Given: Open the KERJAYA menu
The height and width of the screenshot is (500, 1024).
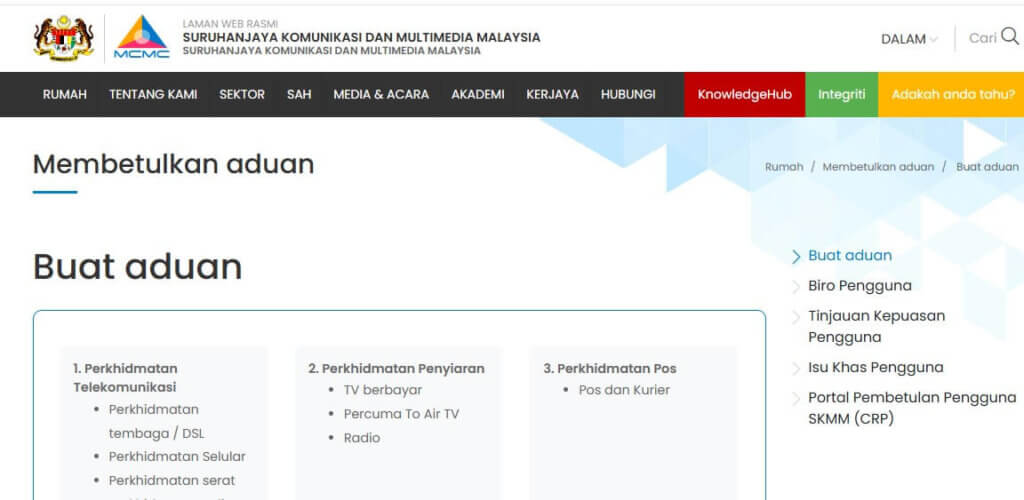Looking at the screenshot, I should tap(552, 95).
